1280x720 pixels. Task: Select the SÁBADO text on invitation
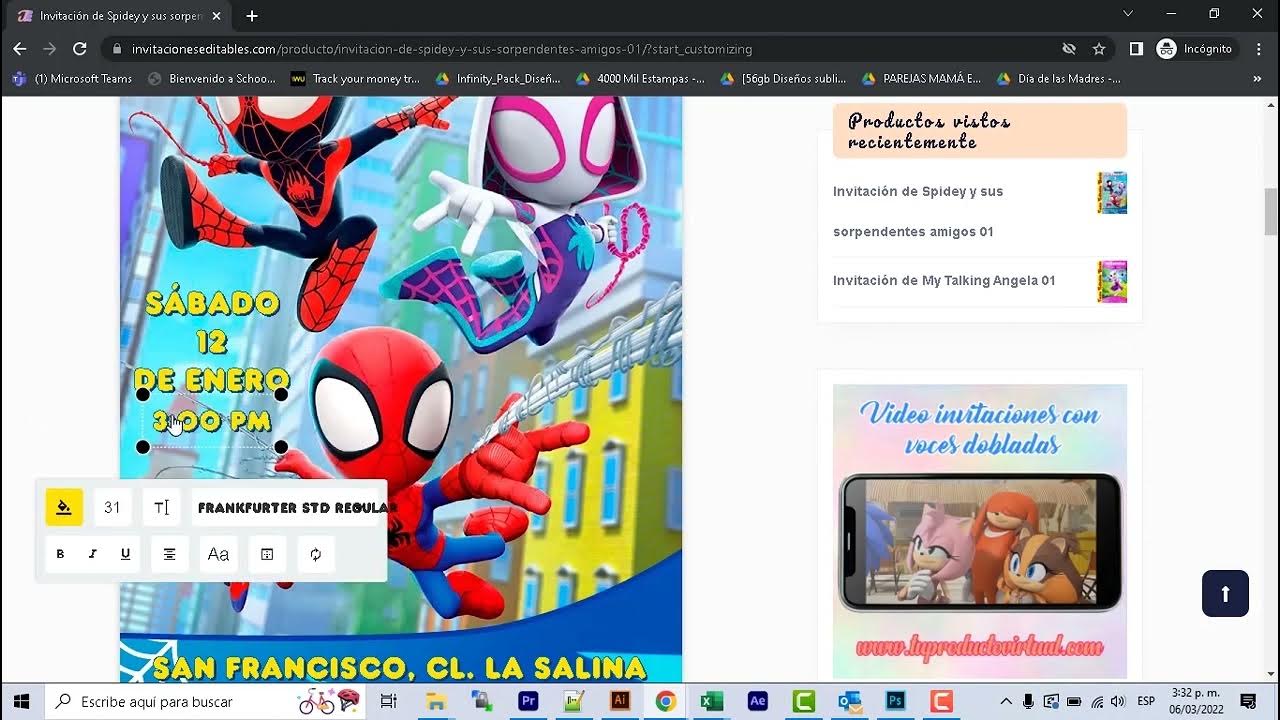[x=212, y=303]
